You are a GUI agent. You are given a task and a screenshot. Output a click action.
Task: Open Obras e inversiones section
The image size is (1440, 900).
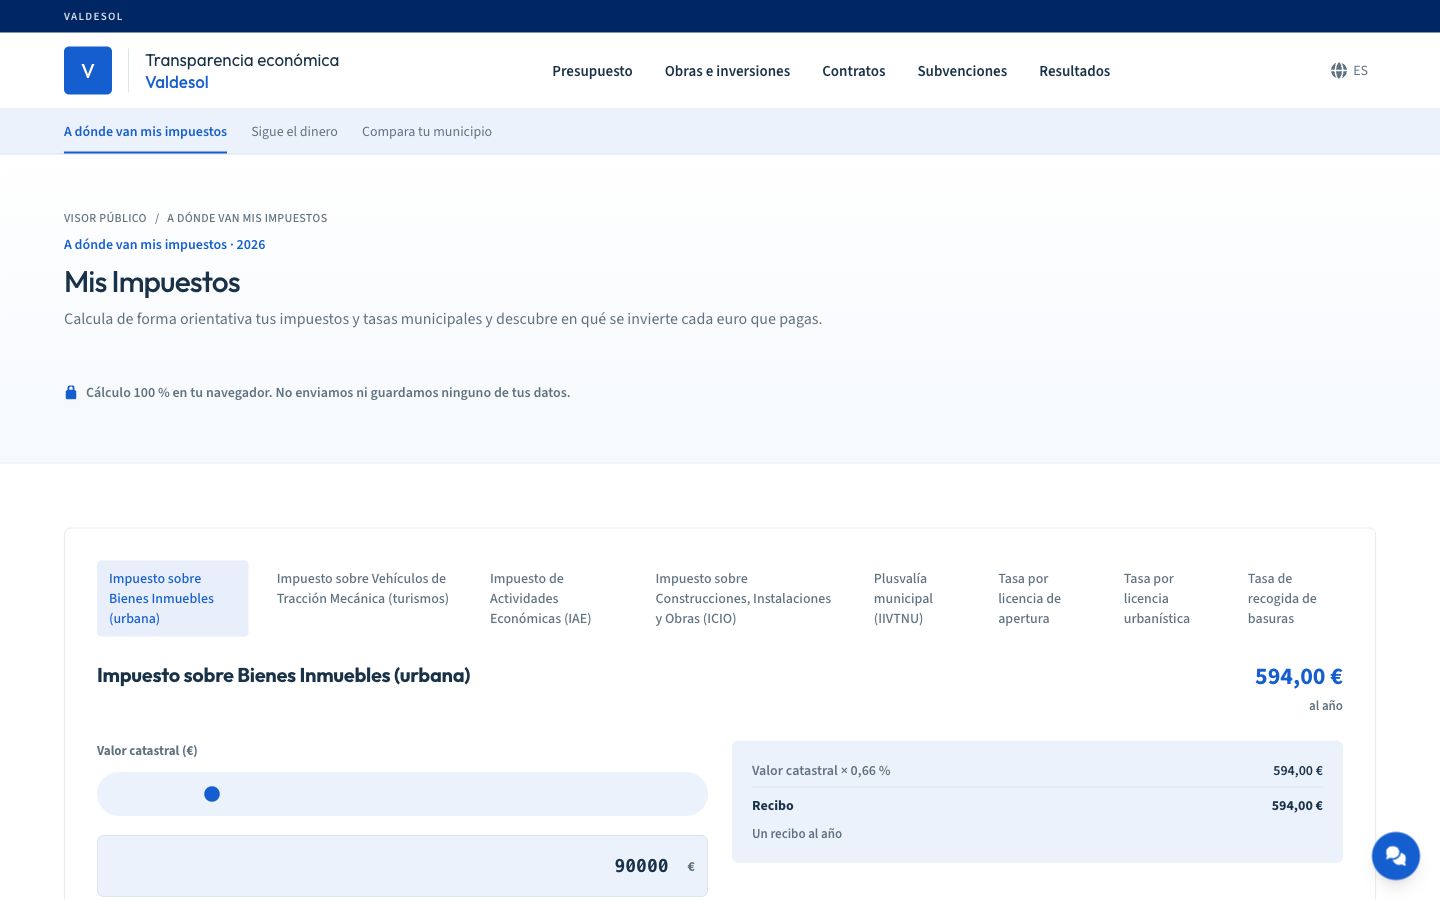[x=727, y=71]
